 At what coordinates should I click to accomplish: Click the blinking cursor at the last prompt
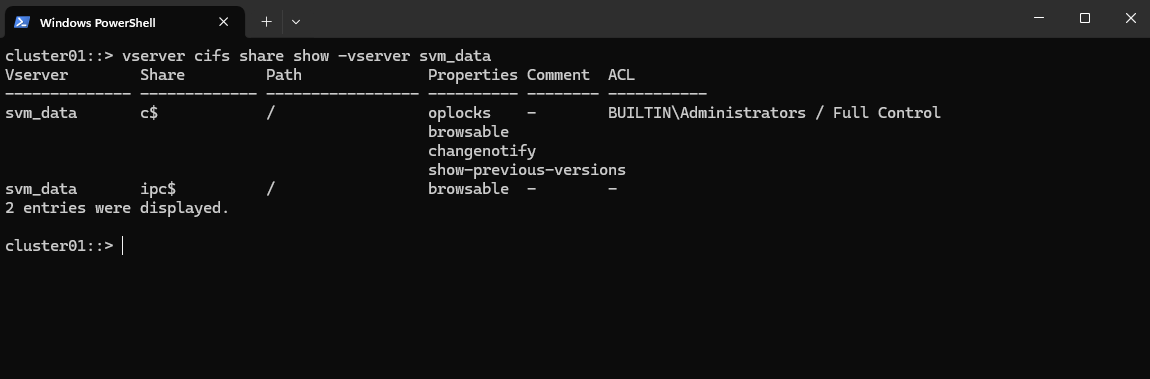pos(122,246)
